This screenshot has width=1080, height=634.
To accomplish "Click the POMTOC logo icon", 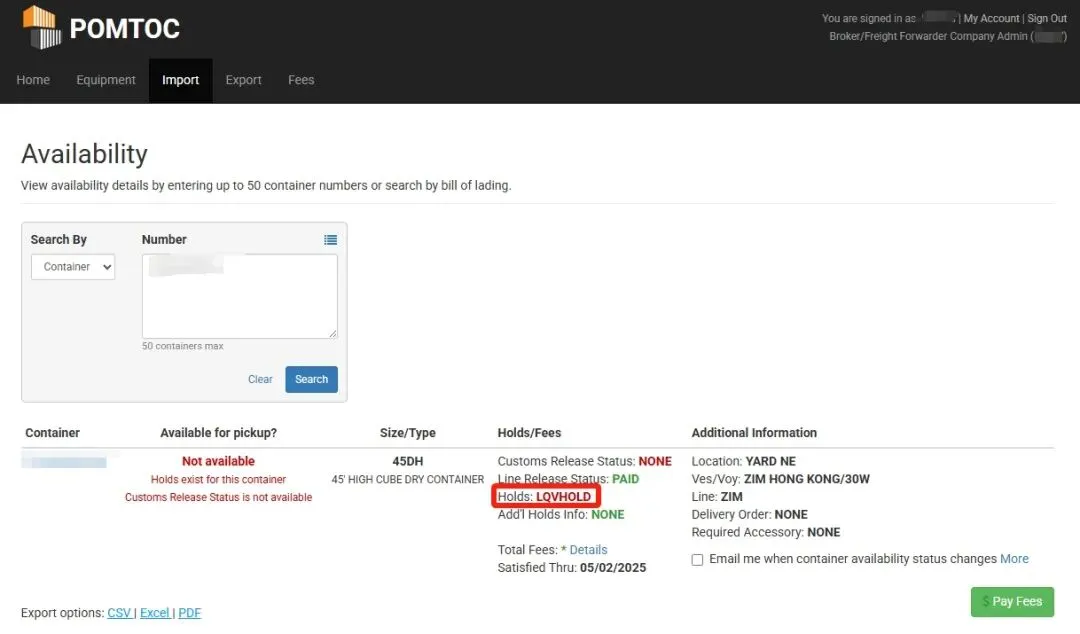I will 40,27.
